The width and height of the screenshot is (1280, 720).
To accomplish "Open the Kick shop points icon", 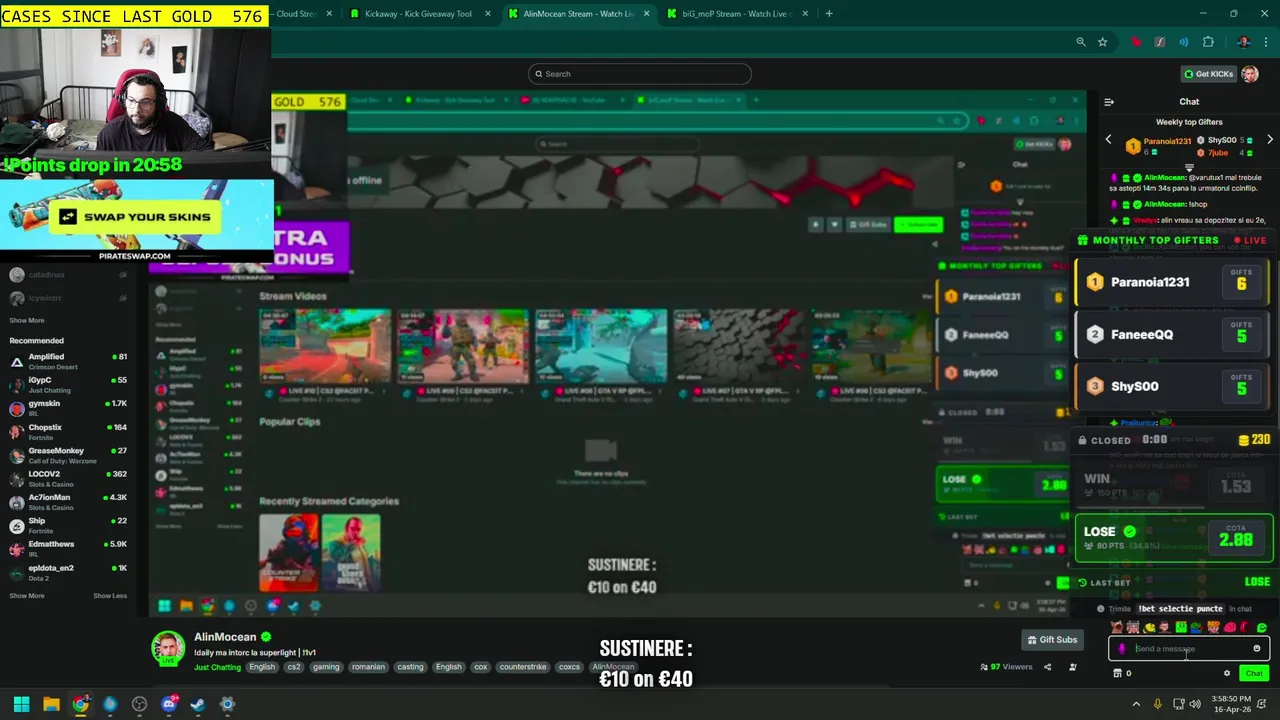I will [x=1118, y=673].
